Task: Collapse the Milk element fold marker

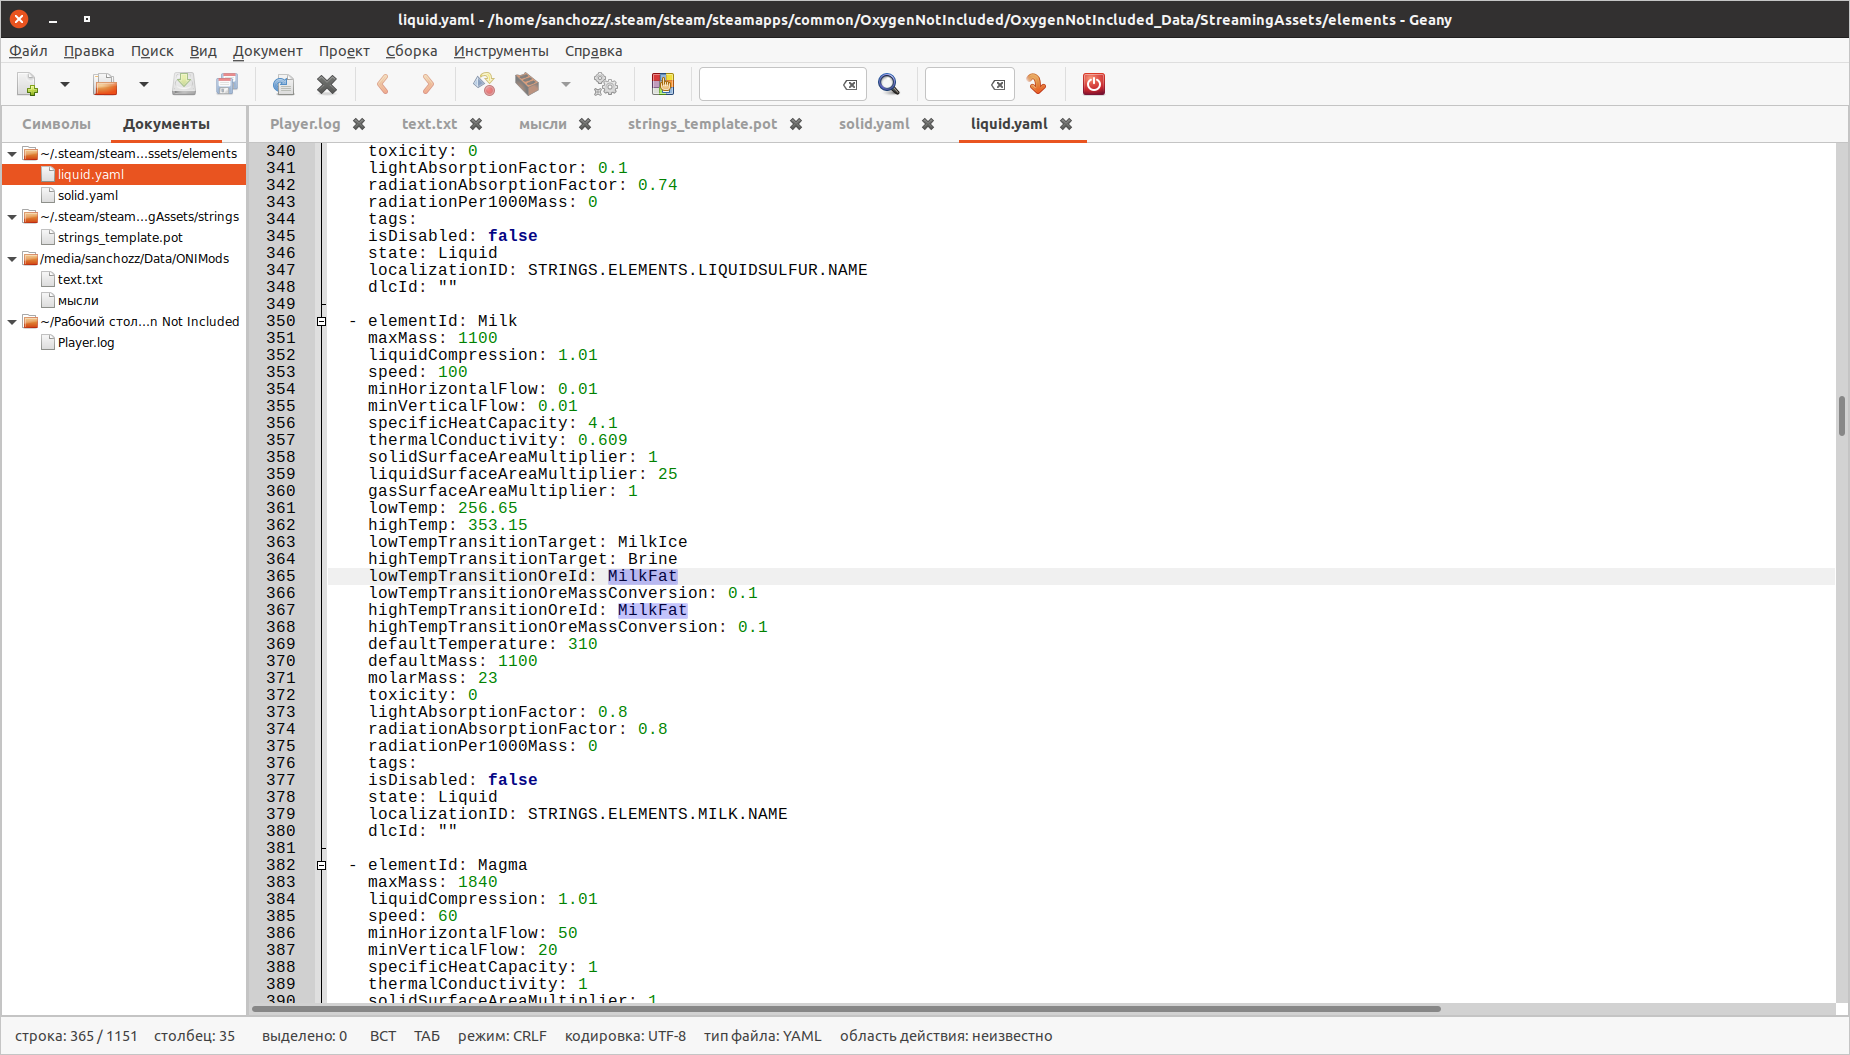Action: point(321,321)
